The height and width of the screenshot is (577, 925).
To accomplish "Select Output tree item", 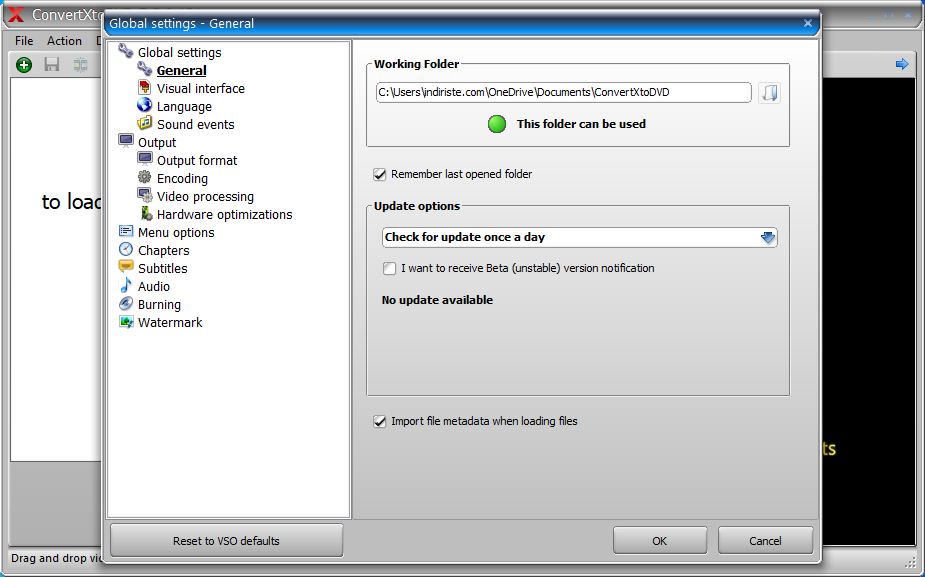I will pos(157,143).
